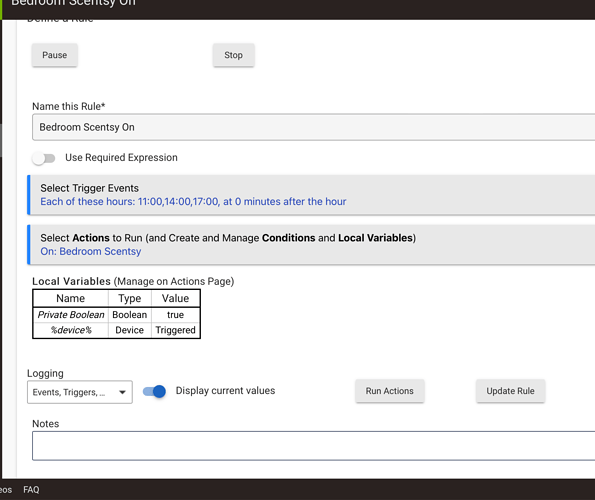Select the %device% variable name cell
The height and width of the screenshot is (500, 595).
point(71,330)
